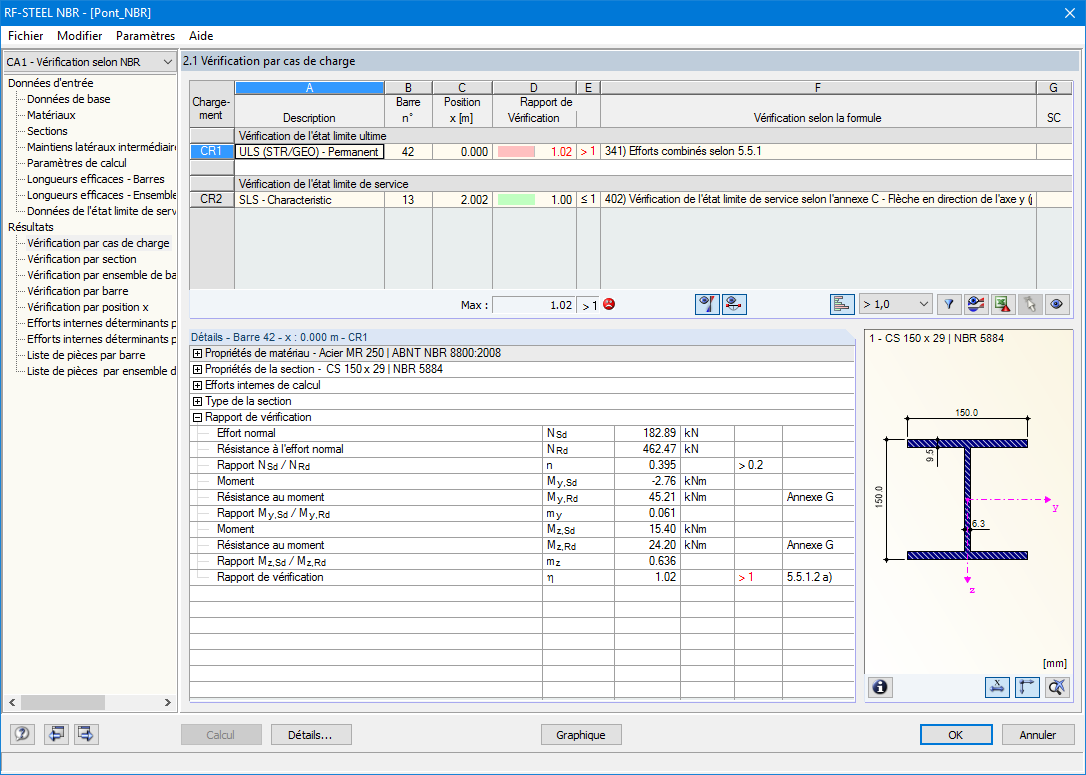Click the pick member with cursor icon
Image resolution: width=1086 pixels, height=775 pixels.
1030,304
